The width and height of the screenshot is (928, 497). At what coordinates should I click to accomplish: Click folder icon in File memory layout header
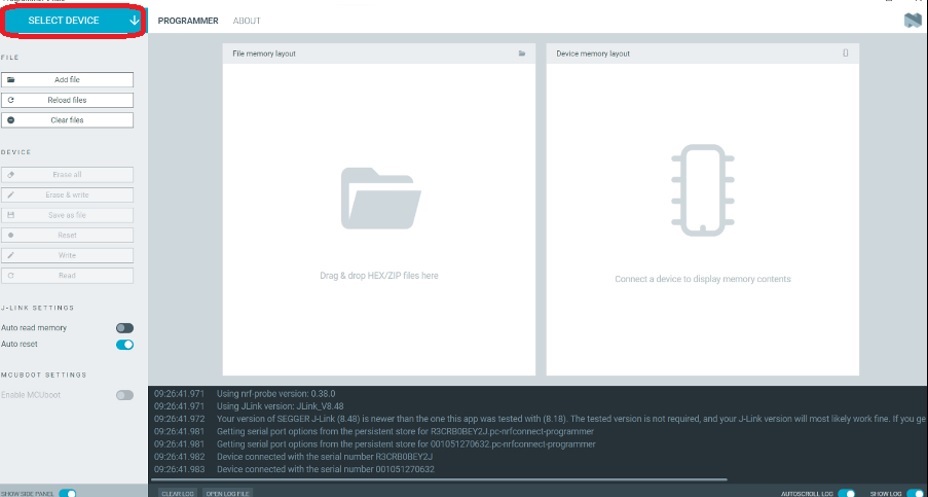pos(522,54)
